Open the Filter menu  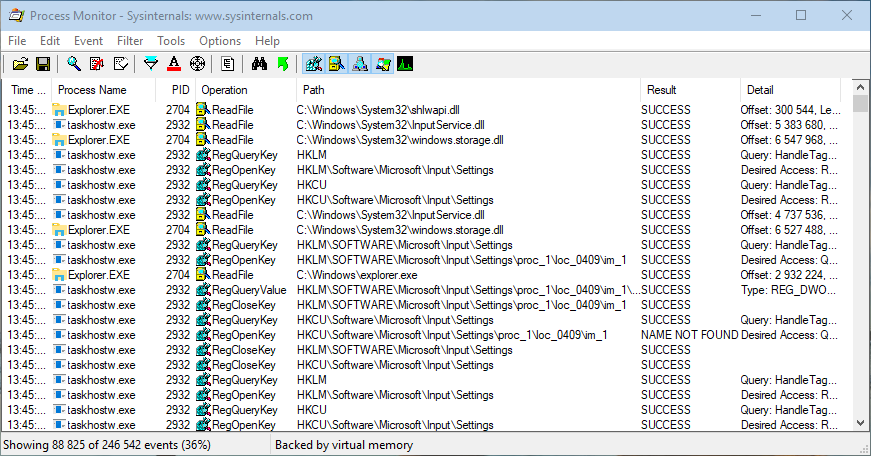[130, 41]
